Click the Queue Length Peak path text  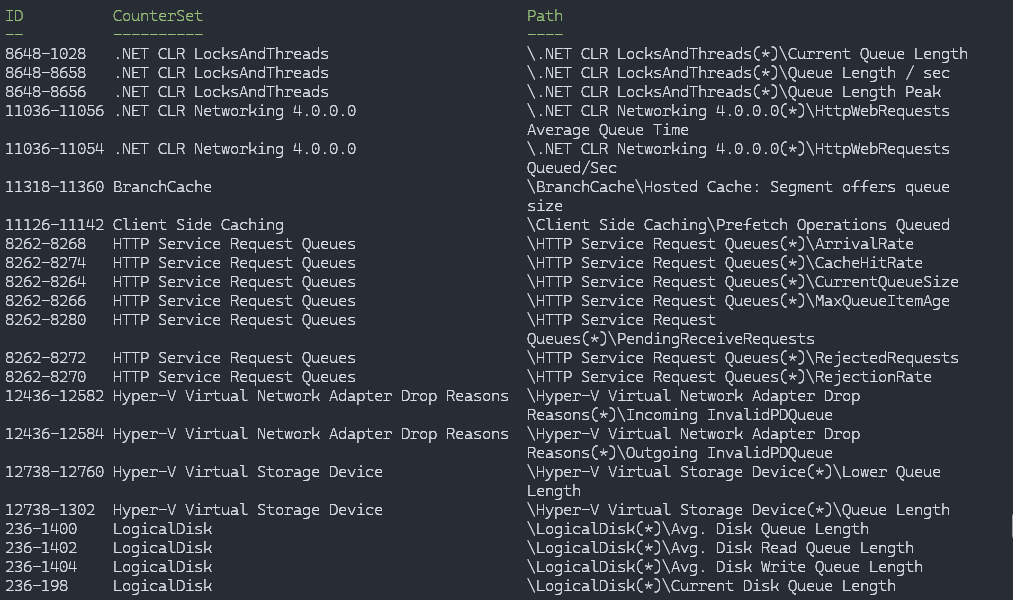734,92
